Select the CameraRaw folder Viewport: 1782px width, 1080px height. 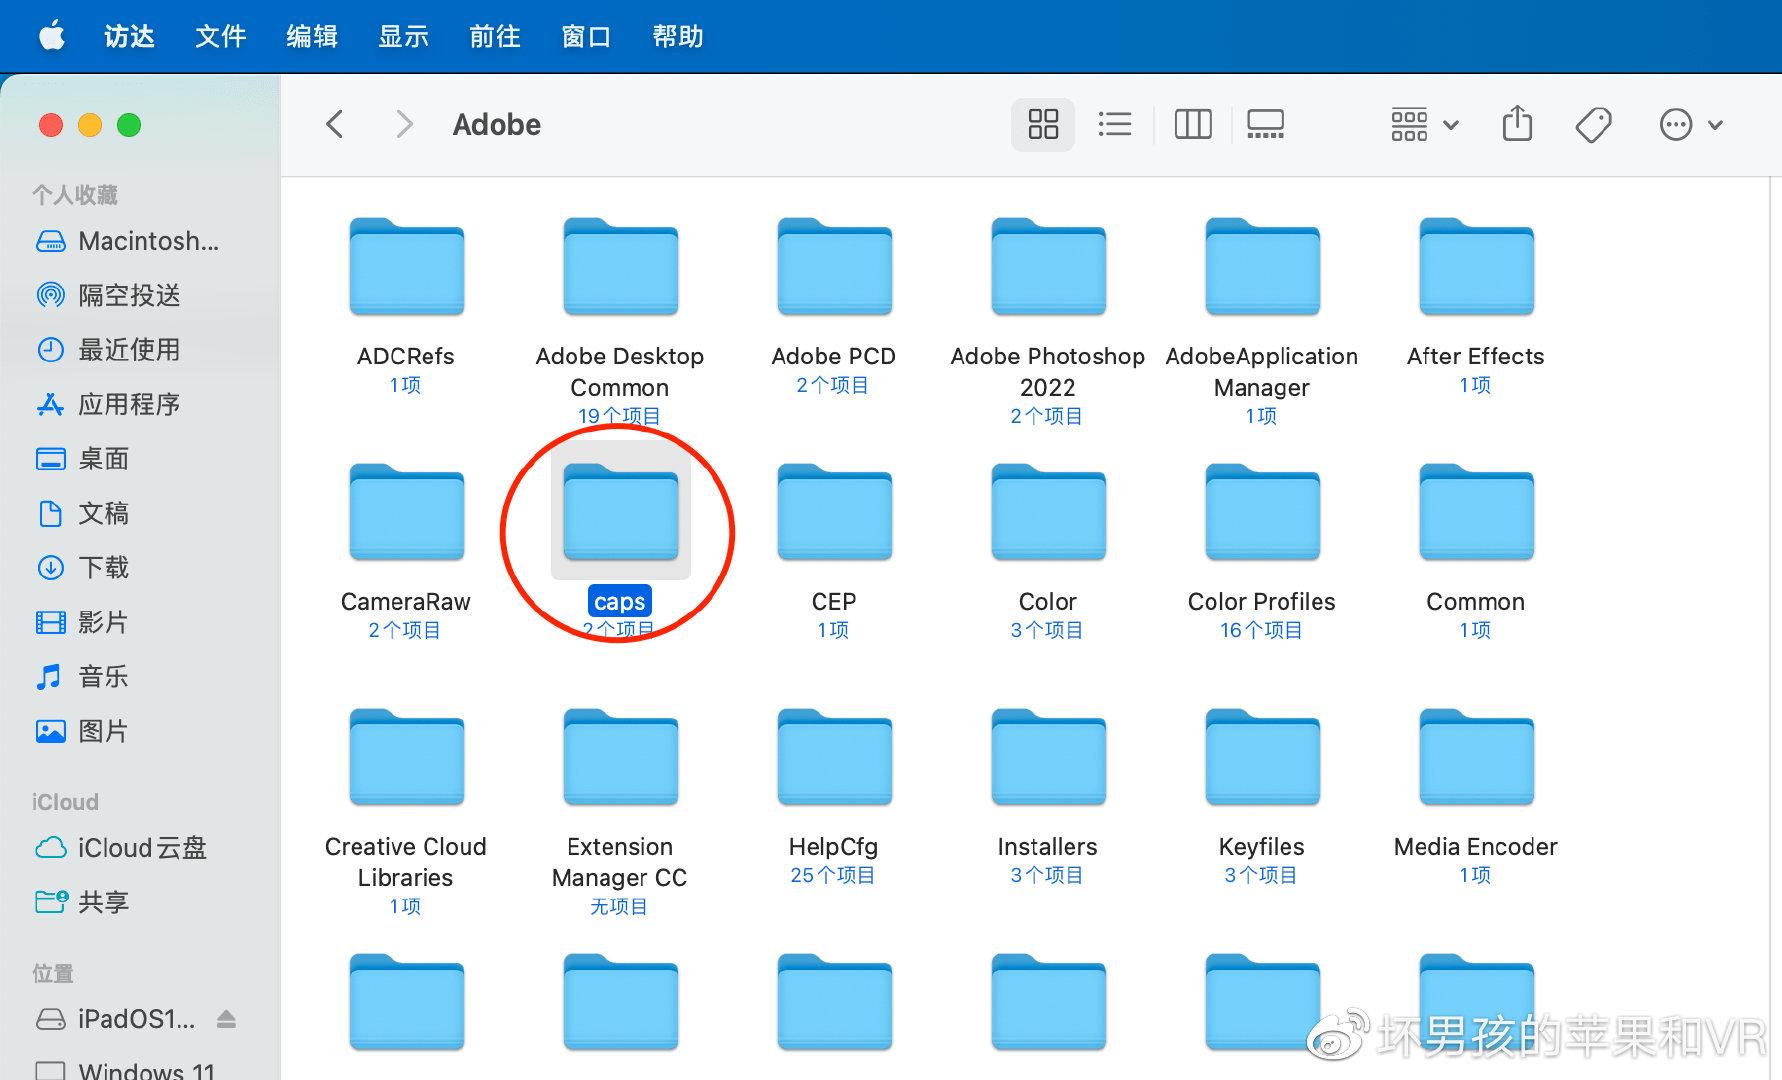pos(406,512)
